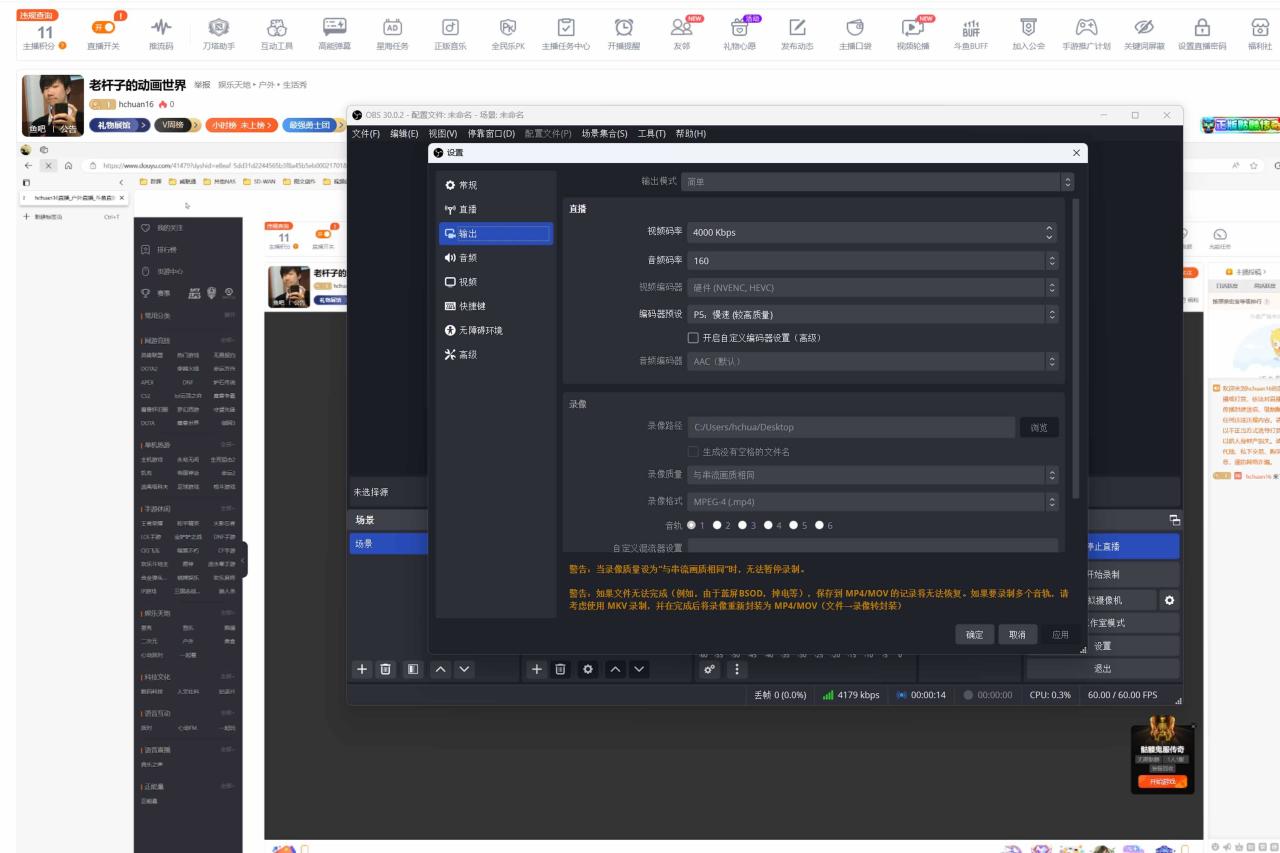Select audio track 6 radio button
The height and width of the screenshot is (853, 1280).
tap(820, 525)
